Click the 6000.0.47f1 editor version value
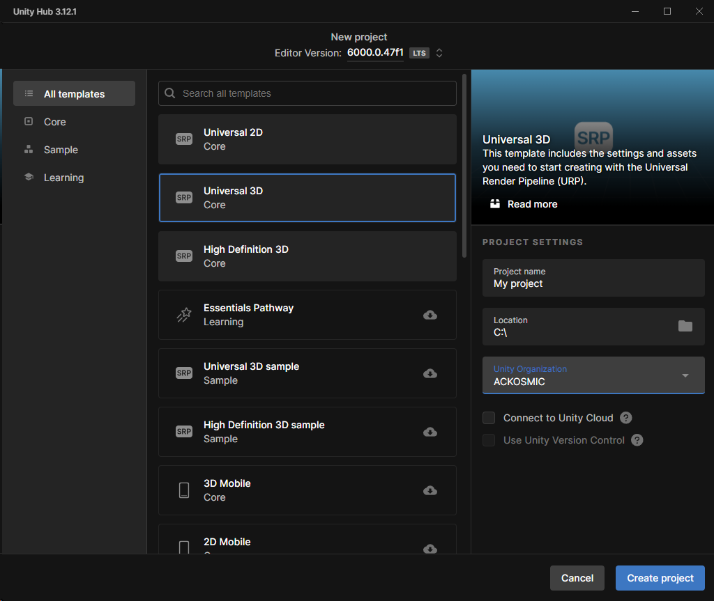Screen dimensions: 714x601 [x=375, y=52]
